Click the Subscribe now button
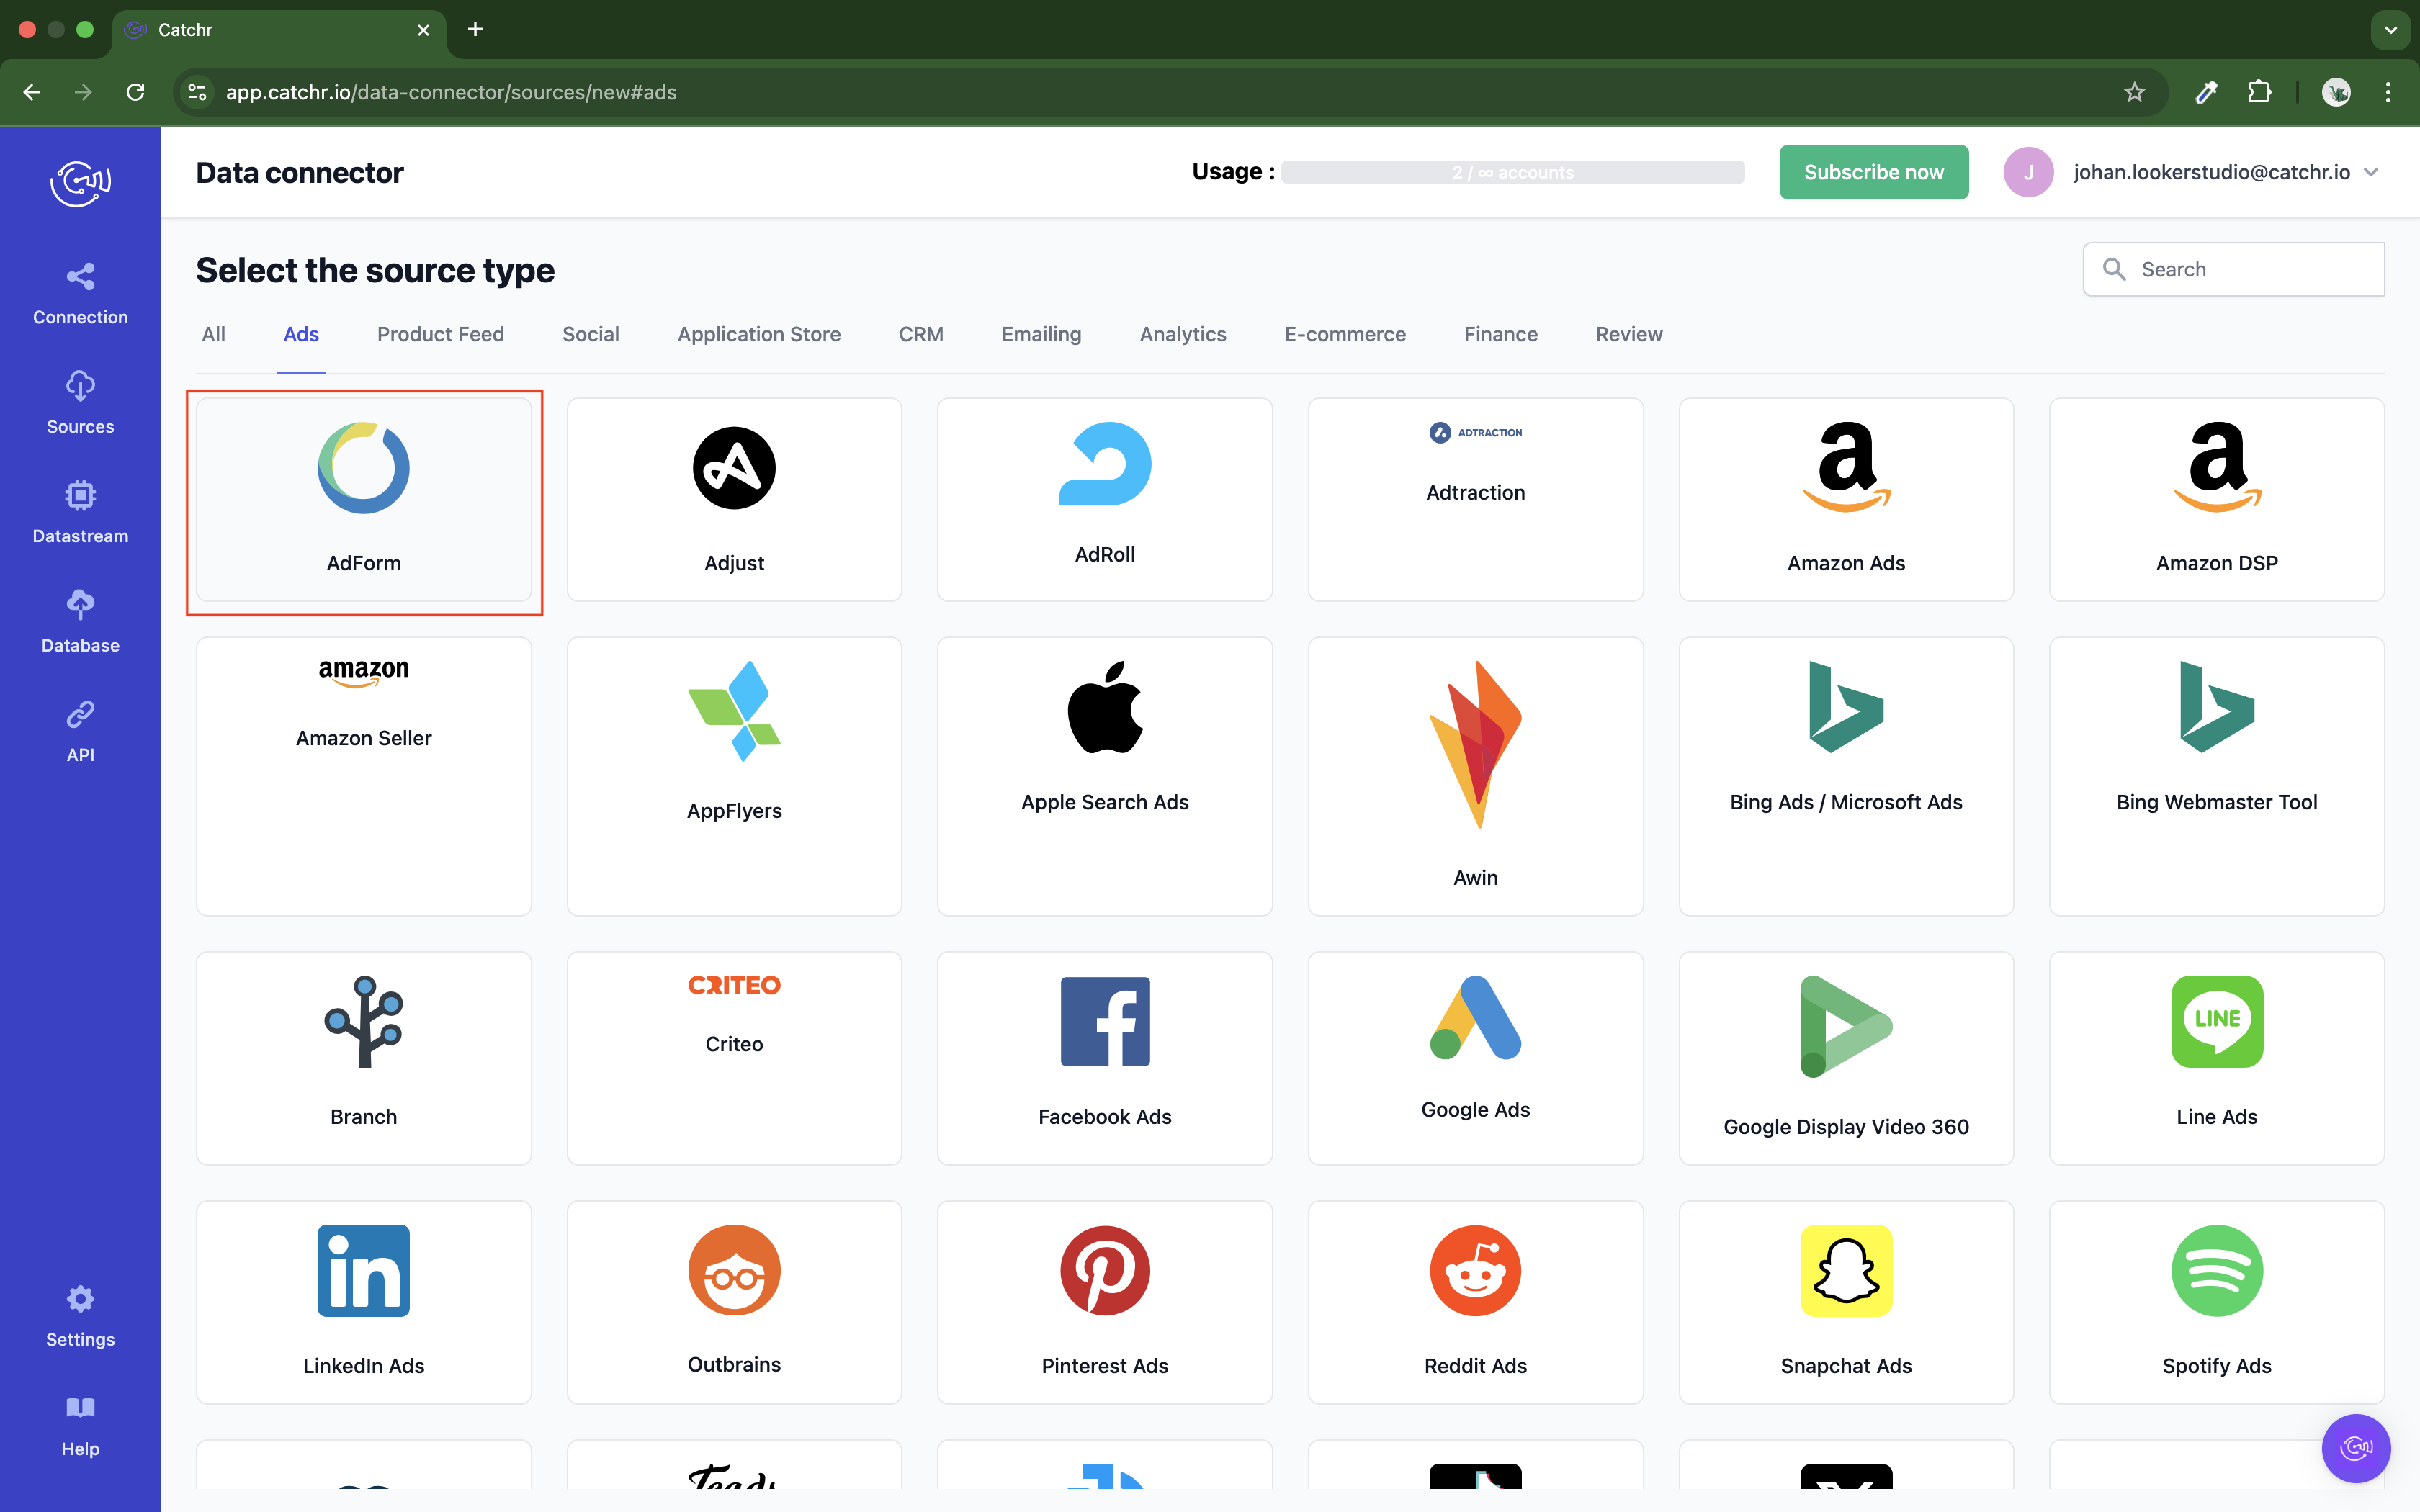The height and width of the screenshot is (1512, 2420). click(1873, 172)
